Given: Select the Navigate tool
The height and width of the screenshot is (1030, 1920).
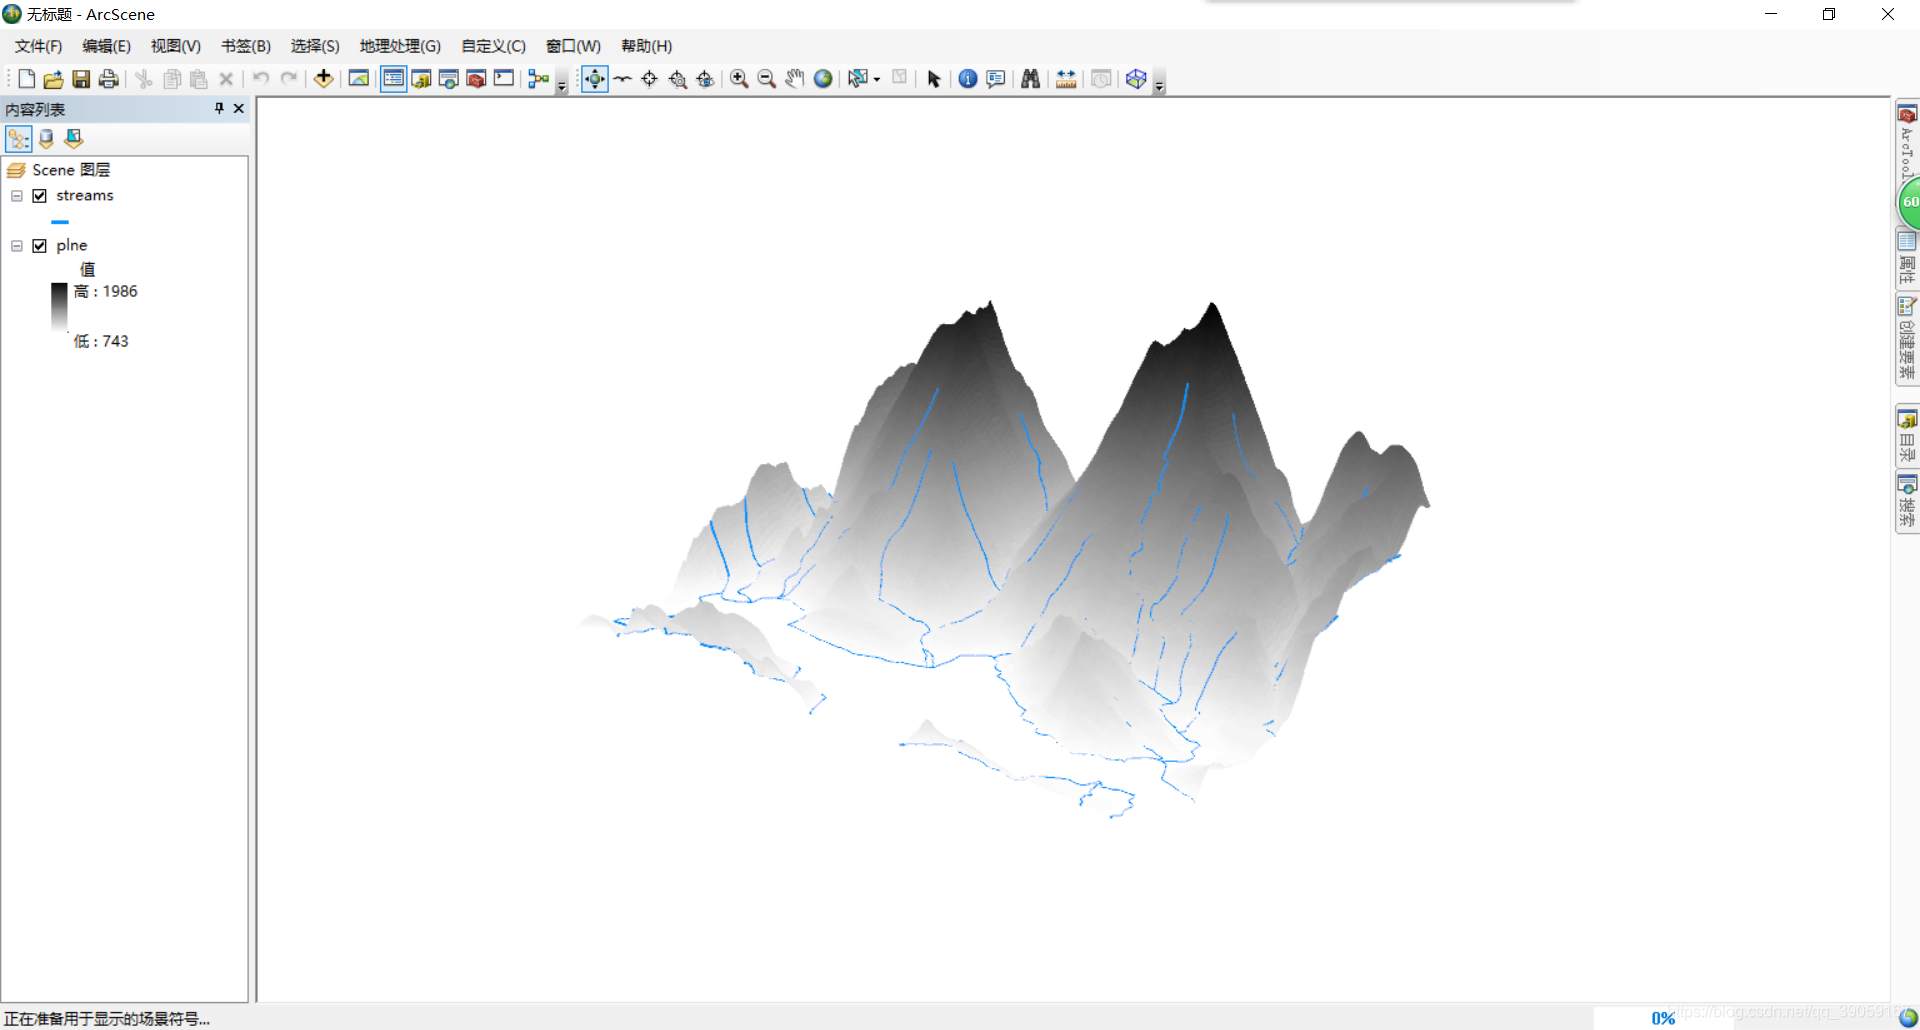Looking at the screenshot, I should pos(594,79).
